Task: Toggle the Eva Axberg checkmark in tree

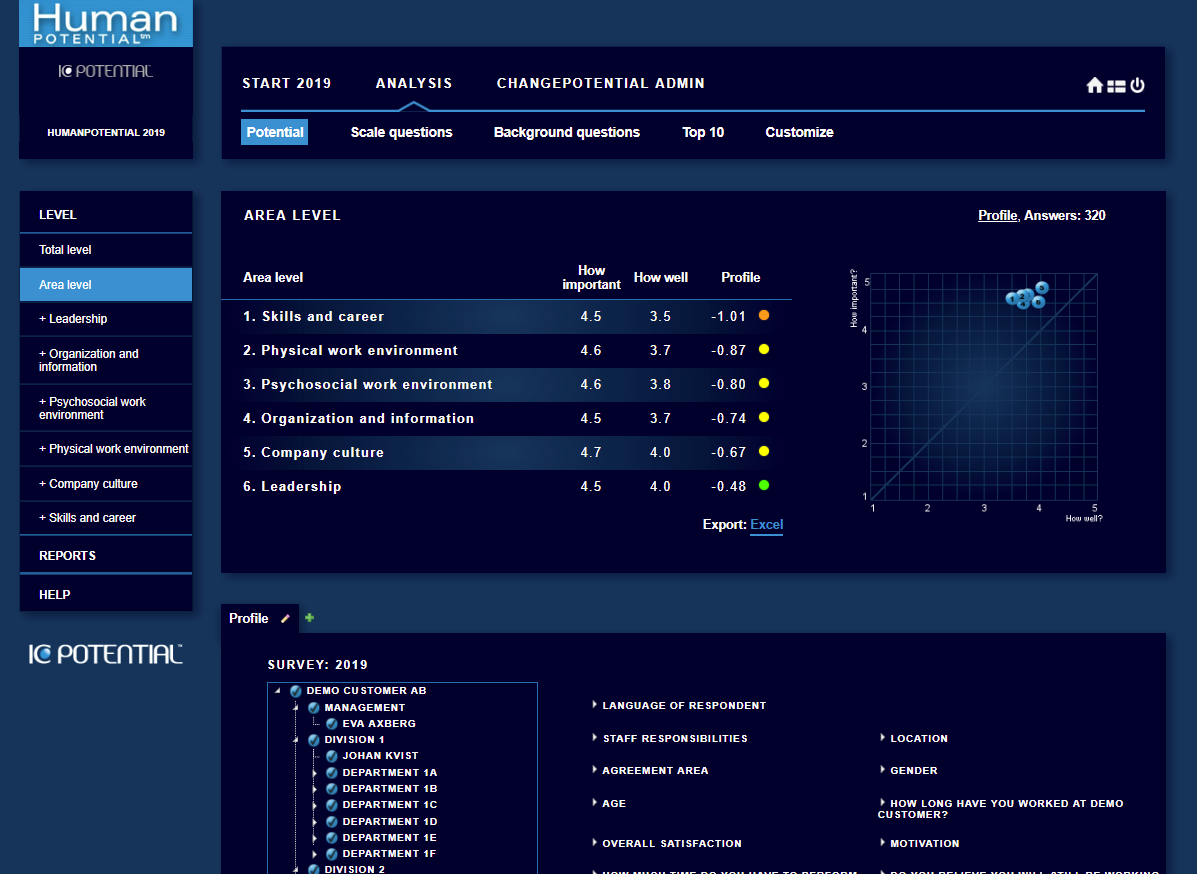Action: [x=332, y=723]
